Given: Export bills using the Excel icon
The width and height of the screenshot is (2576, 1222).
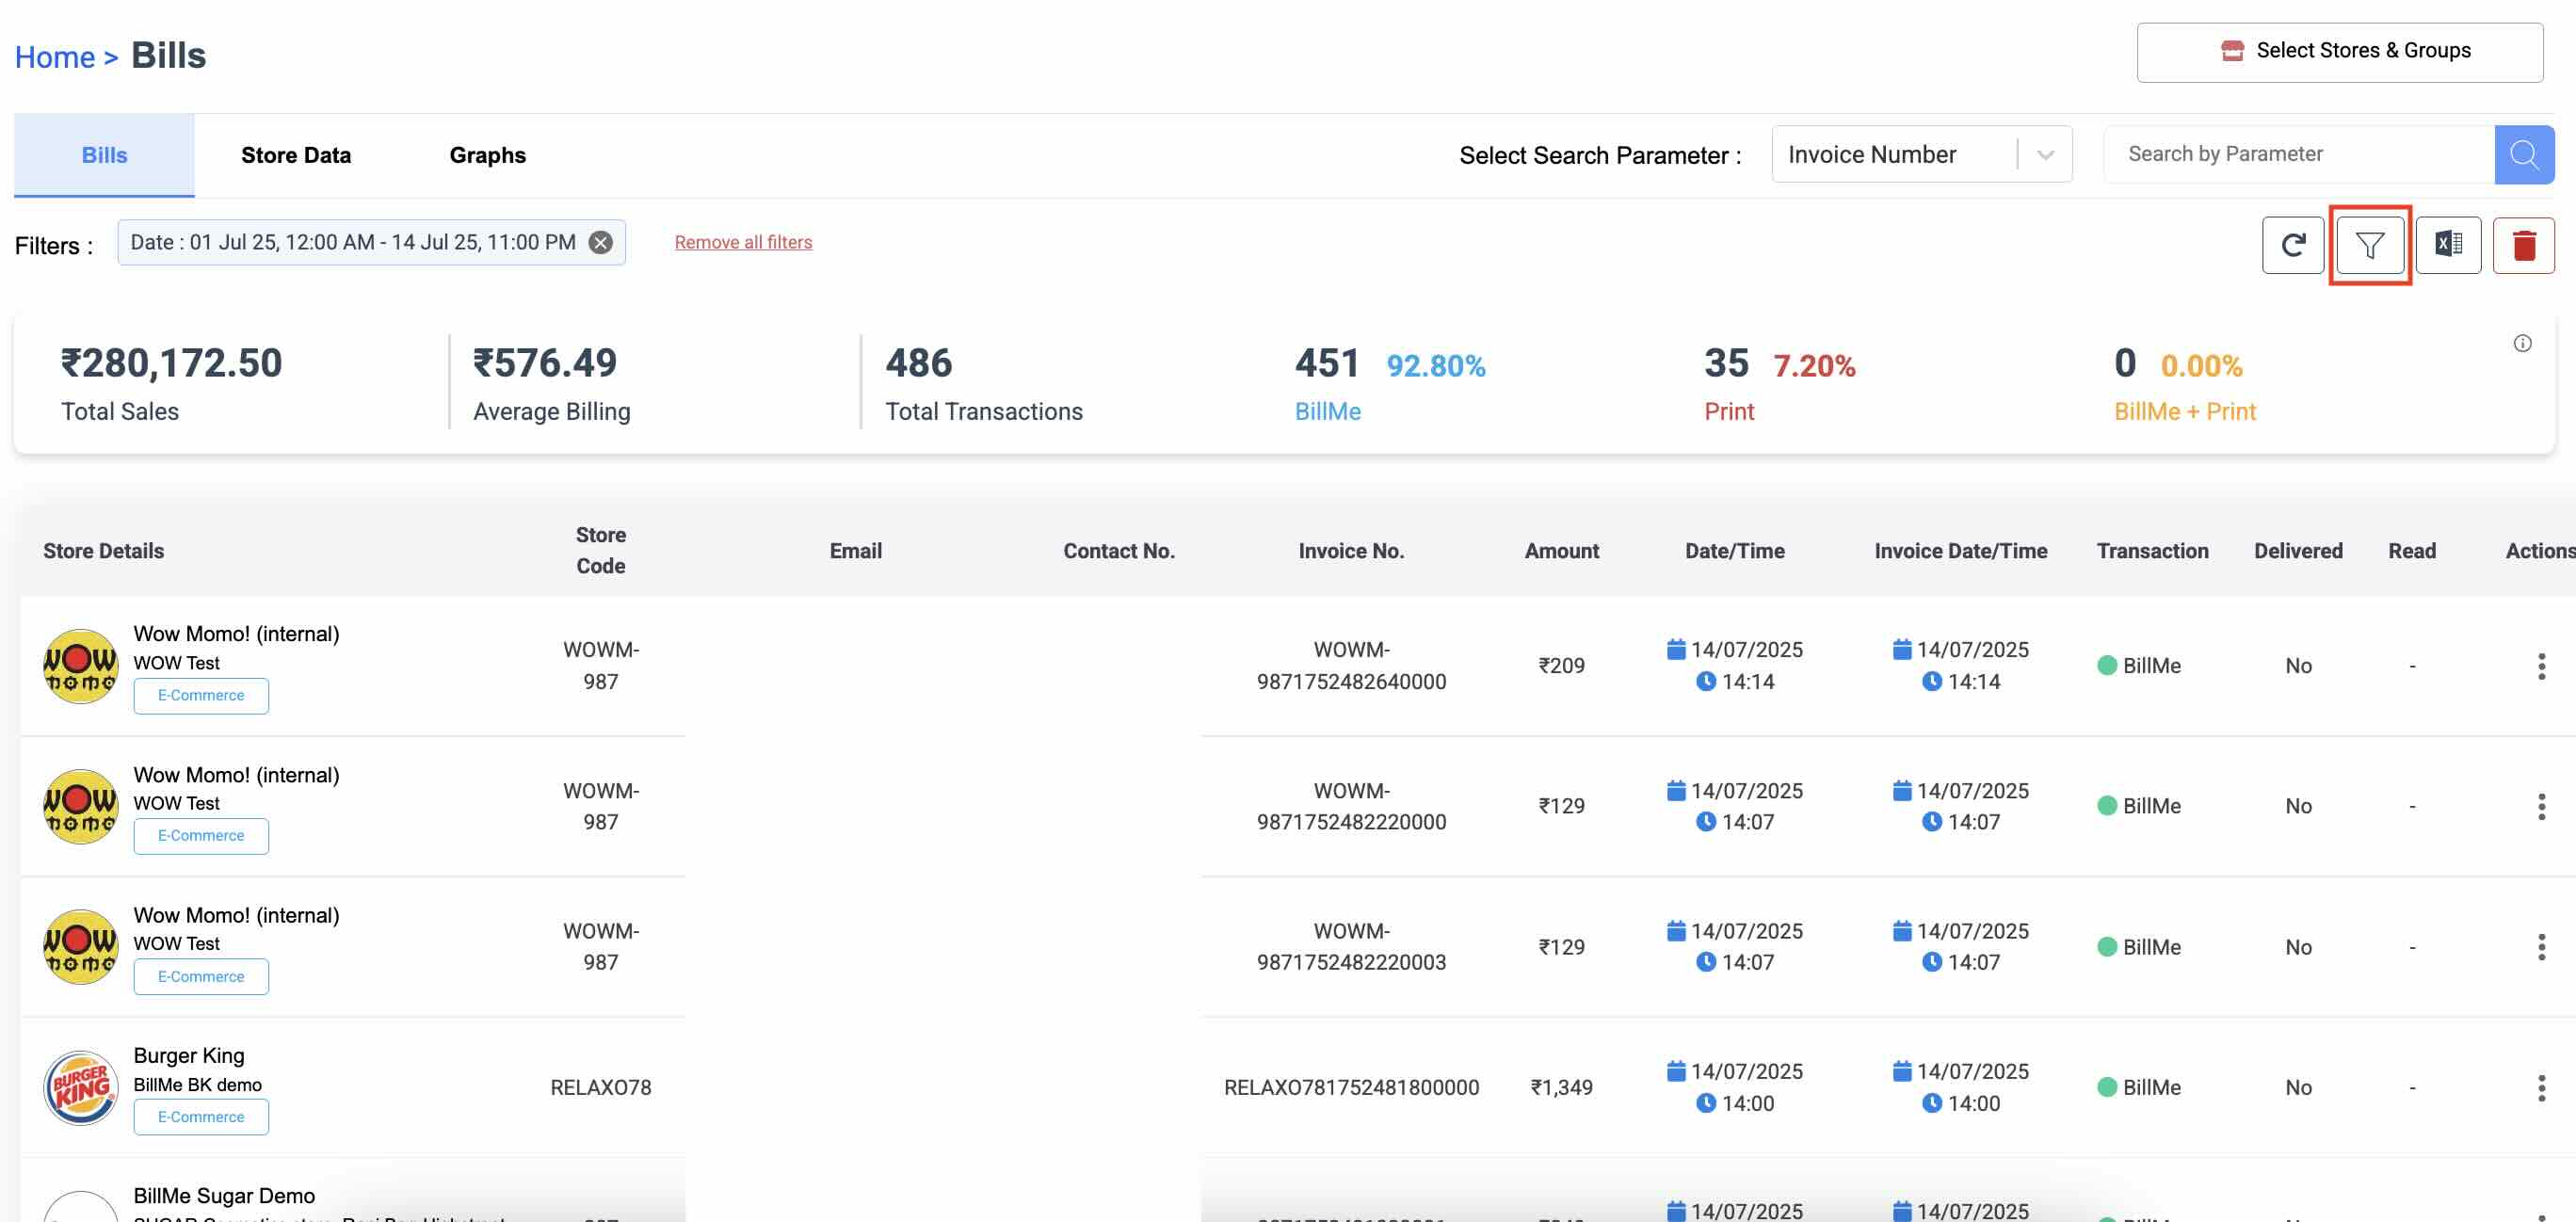Looking at the screenshot, I should click(2447, 245).
